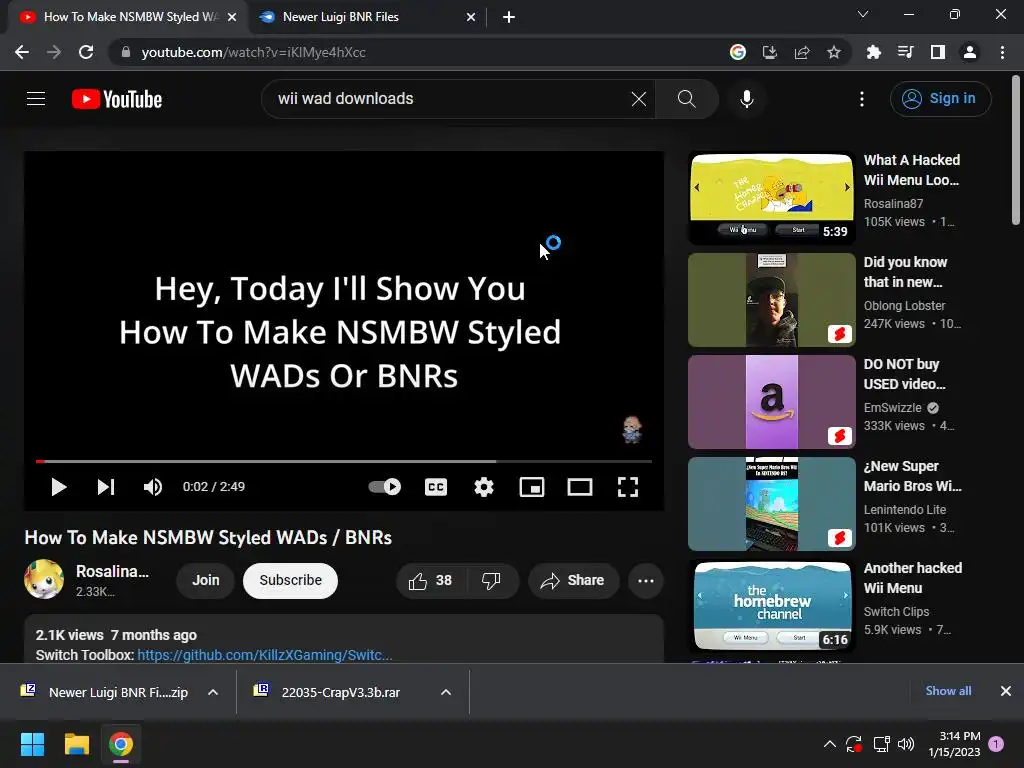The image size is (1024, 768).
Task: Go back to the previous page
Action: tap(22, 52)
